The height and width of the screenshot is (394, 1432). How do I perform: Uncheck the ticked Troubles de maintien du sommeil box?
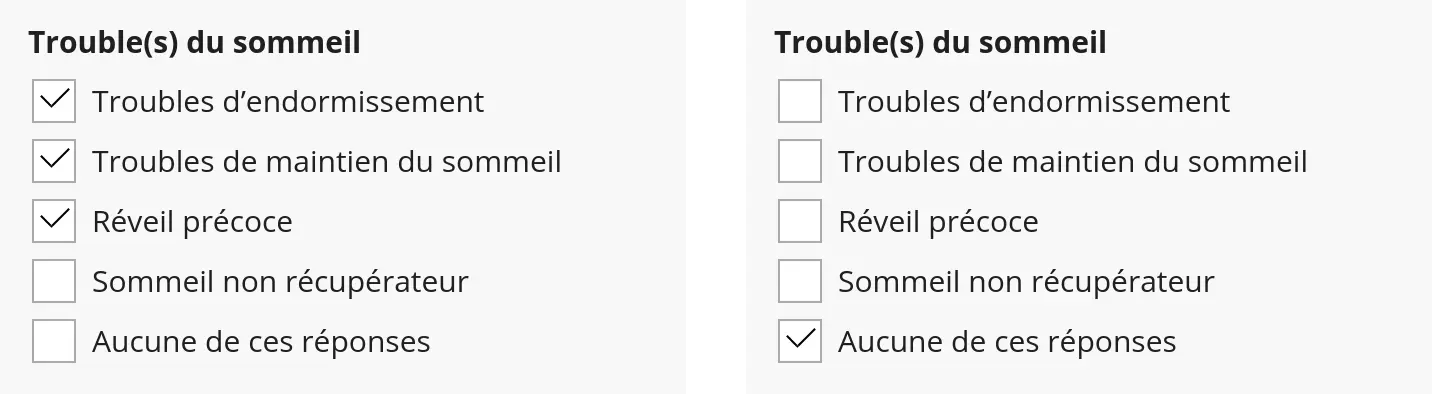54,161
